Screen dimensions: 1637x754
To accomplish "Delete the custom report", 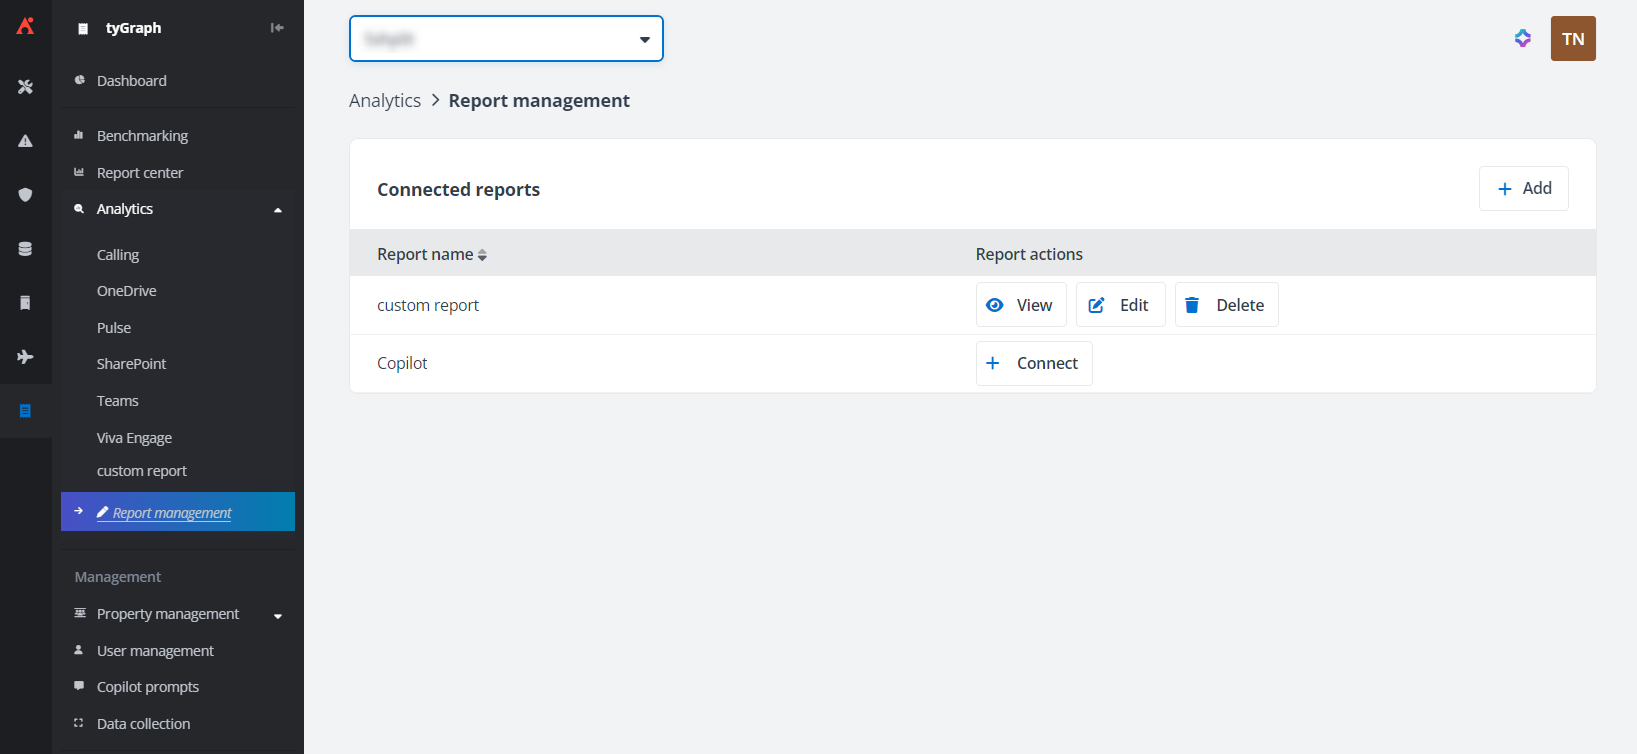I will pos(1226,305).
